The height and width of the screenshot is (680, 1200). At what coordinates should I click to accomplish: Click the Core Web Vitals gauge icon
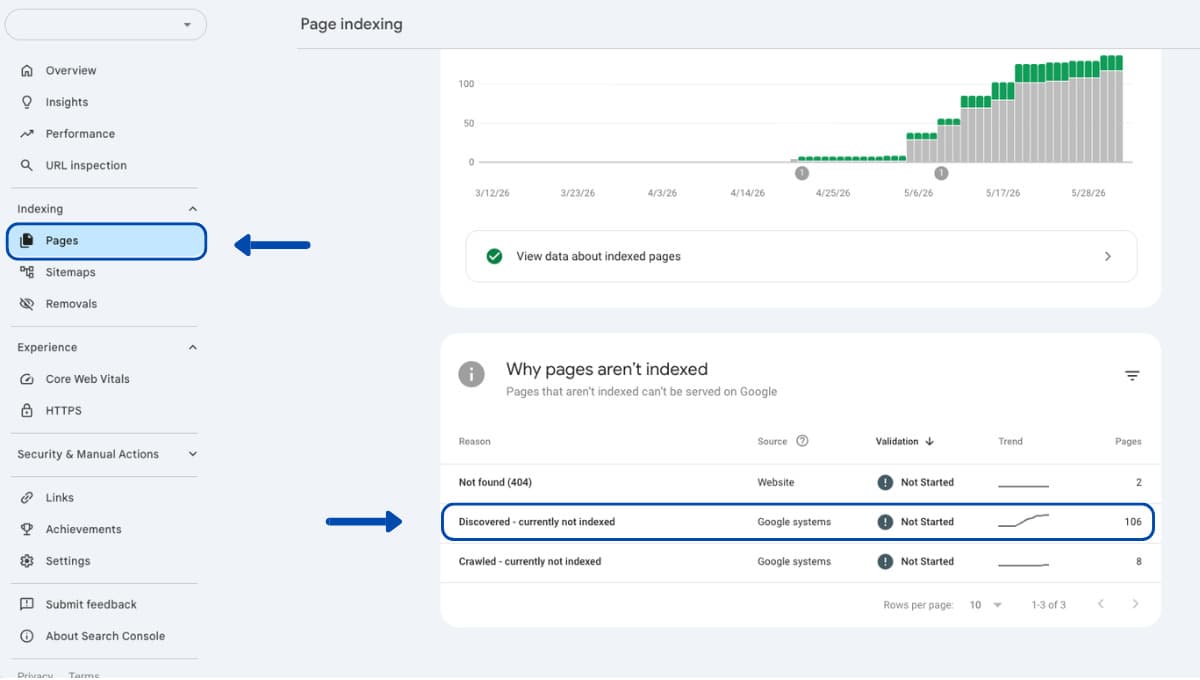(x=27, y=379)
